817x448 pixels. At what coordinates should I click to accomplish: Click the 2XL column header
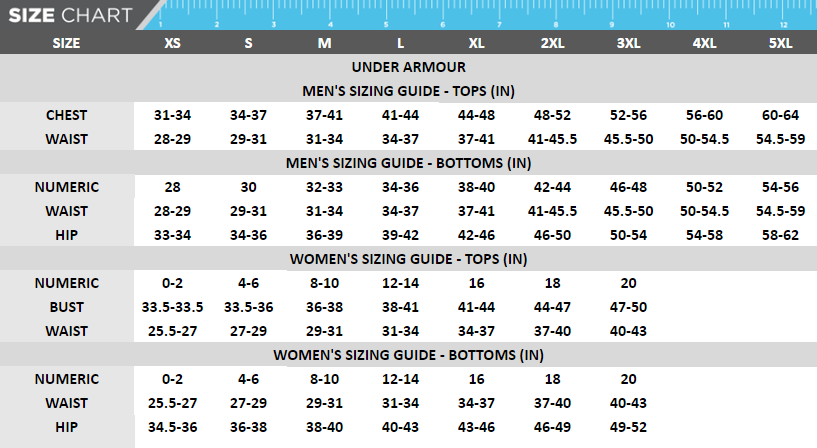tap(552, 43)
